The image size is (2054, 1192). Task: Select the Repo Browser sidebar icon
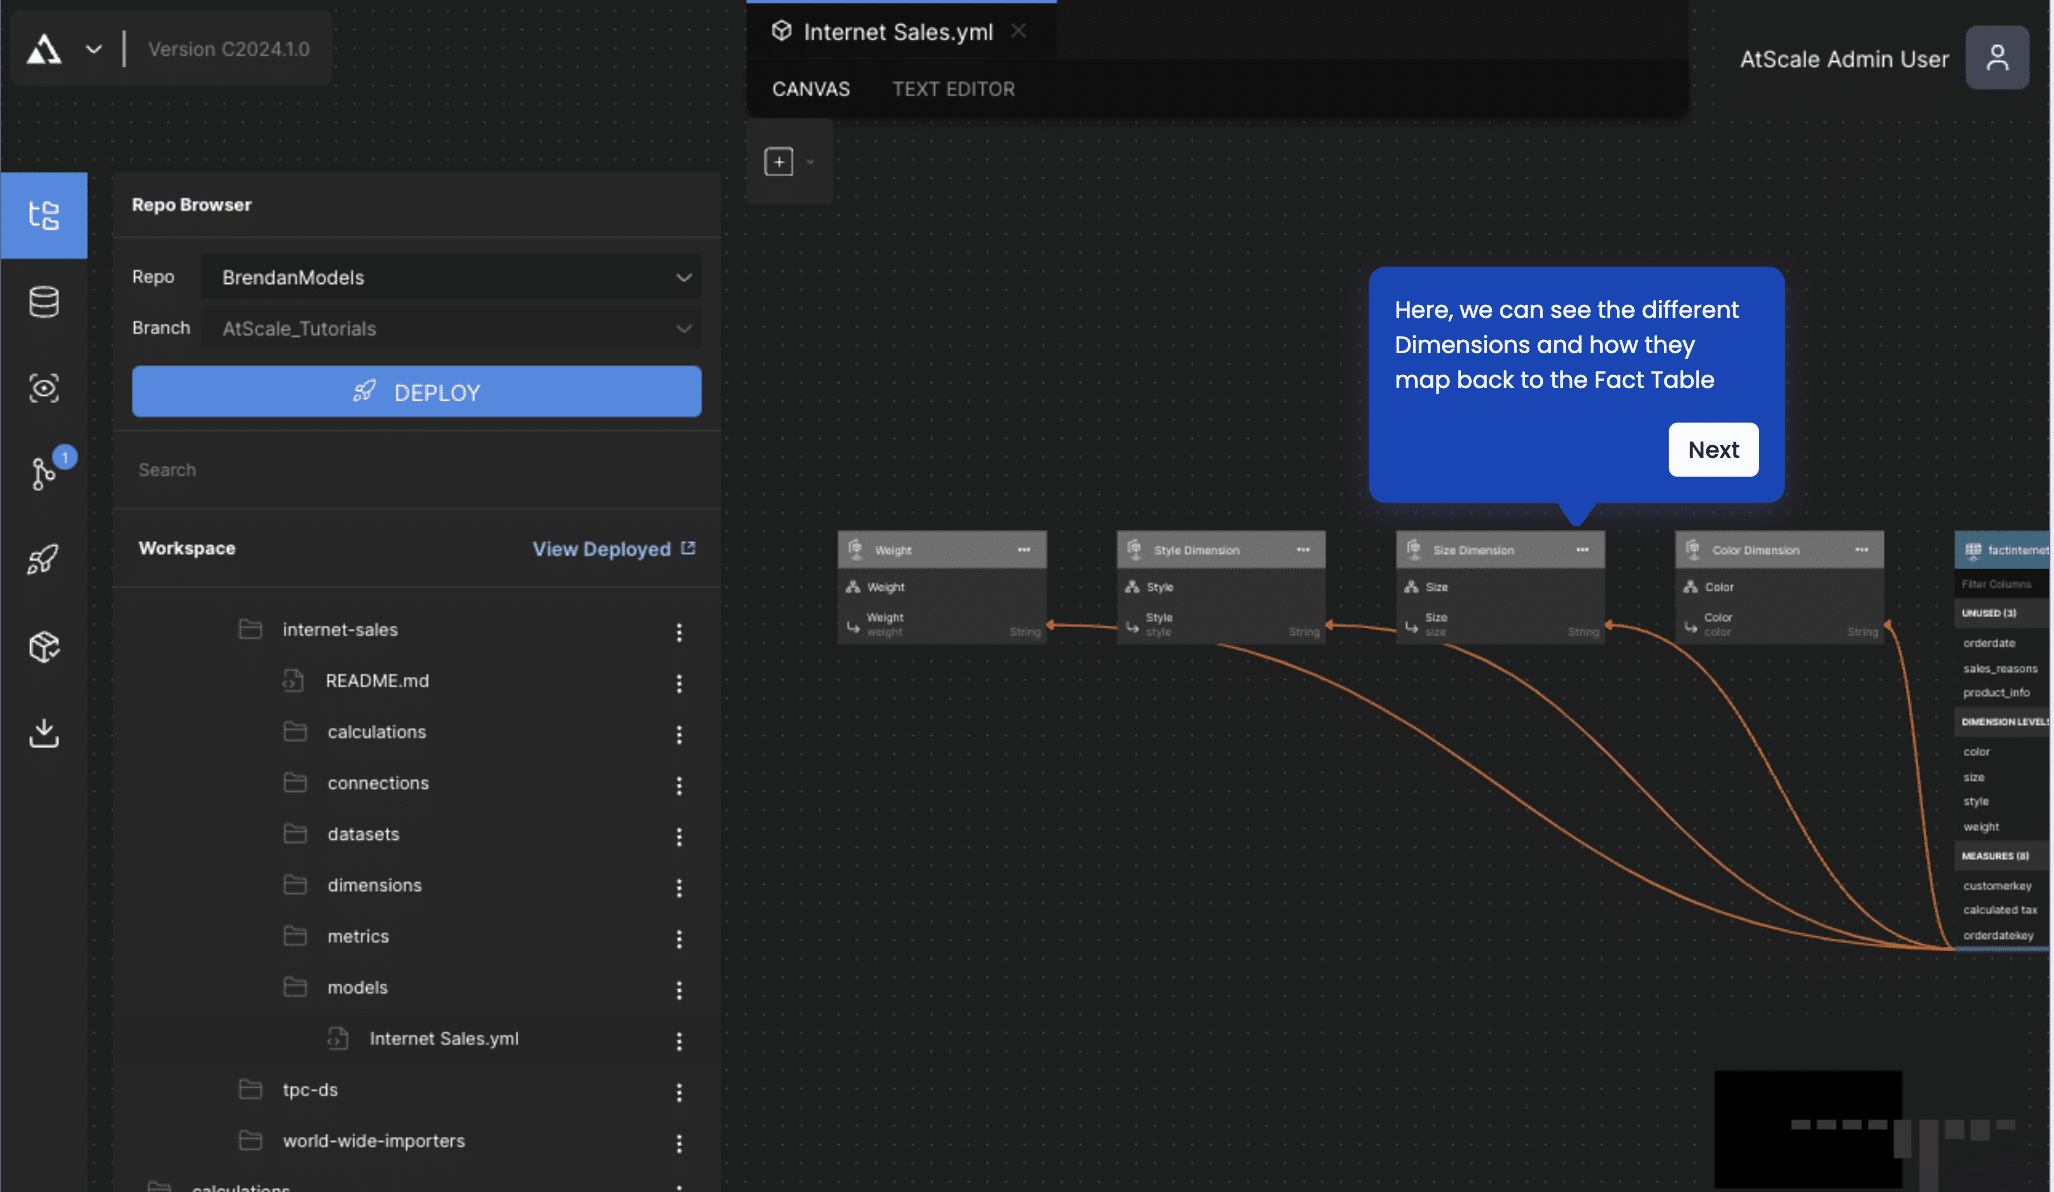coord(44,215)
